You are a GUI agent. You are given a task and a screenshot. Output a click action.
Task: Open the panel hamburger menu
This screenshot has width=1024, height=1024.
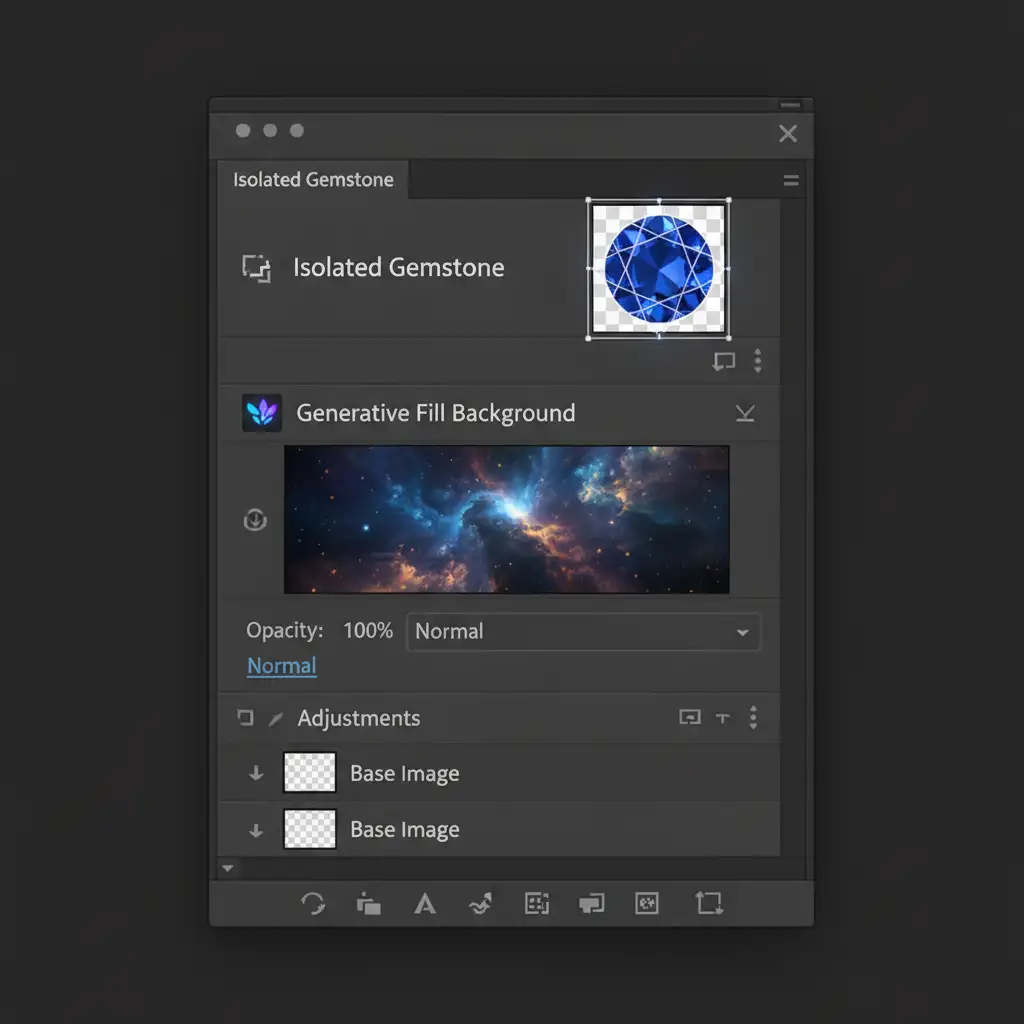791,180
